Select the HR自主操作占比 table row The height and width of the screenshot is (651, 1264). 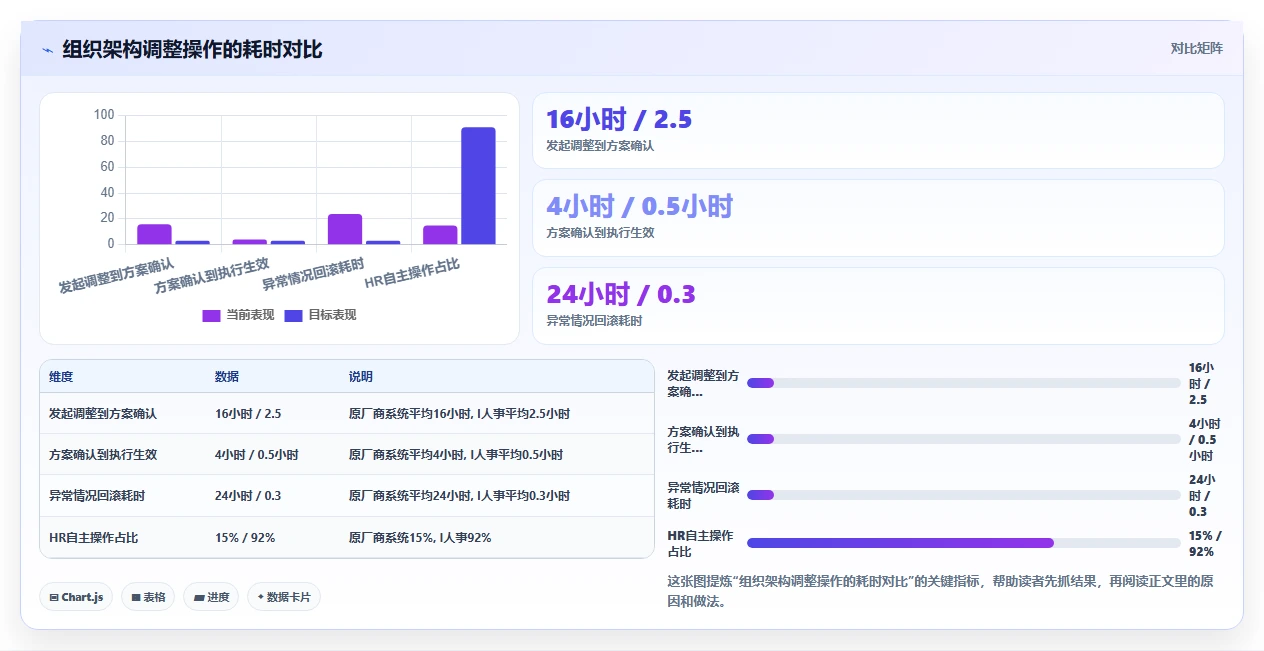347,537
